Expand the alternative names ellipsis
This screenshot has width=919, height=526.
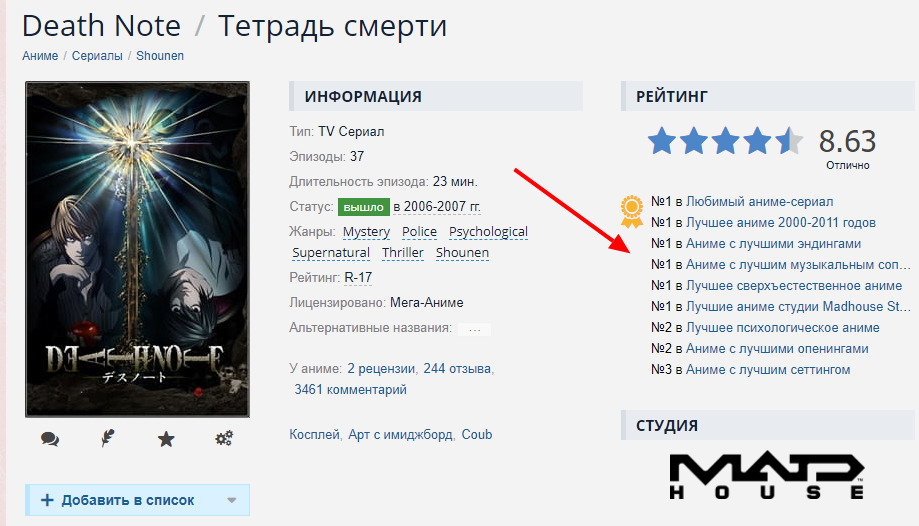click(x=475, y=329)
